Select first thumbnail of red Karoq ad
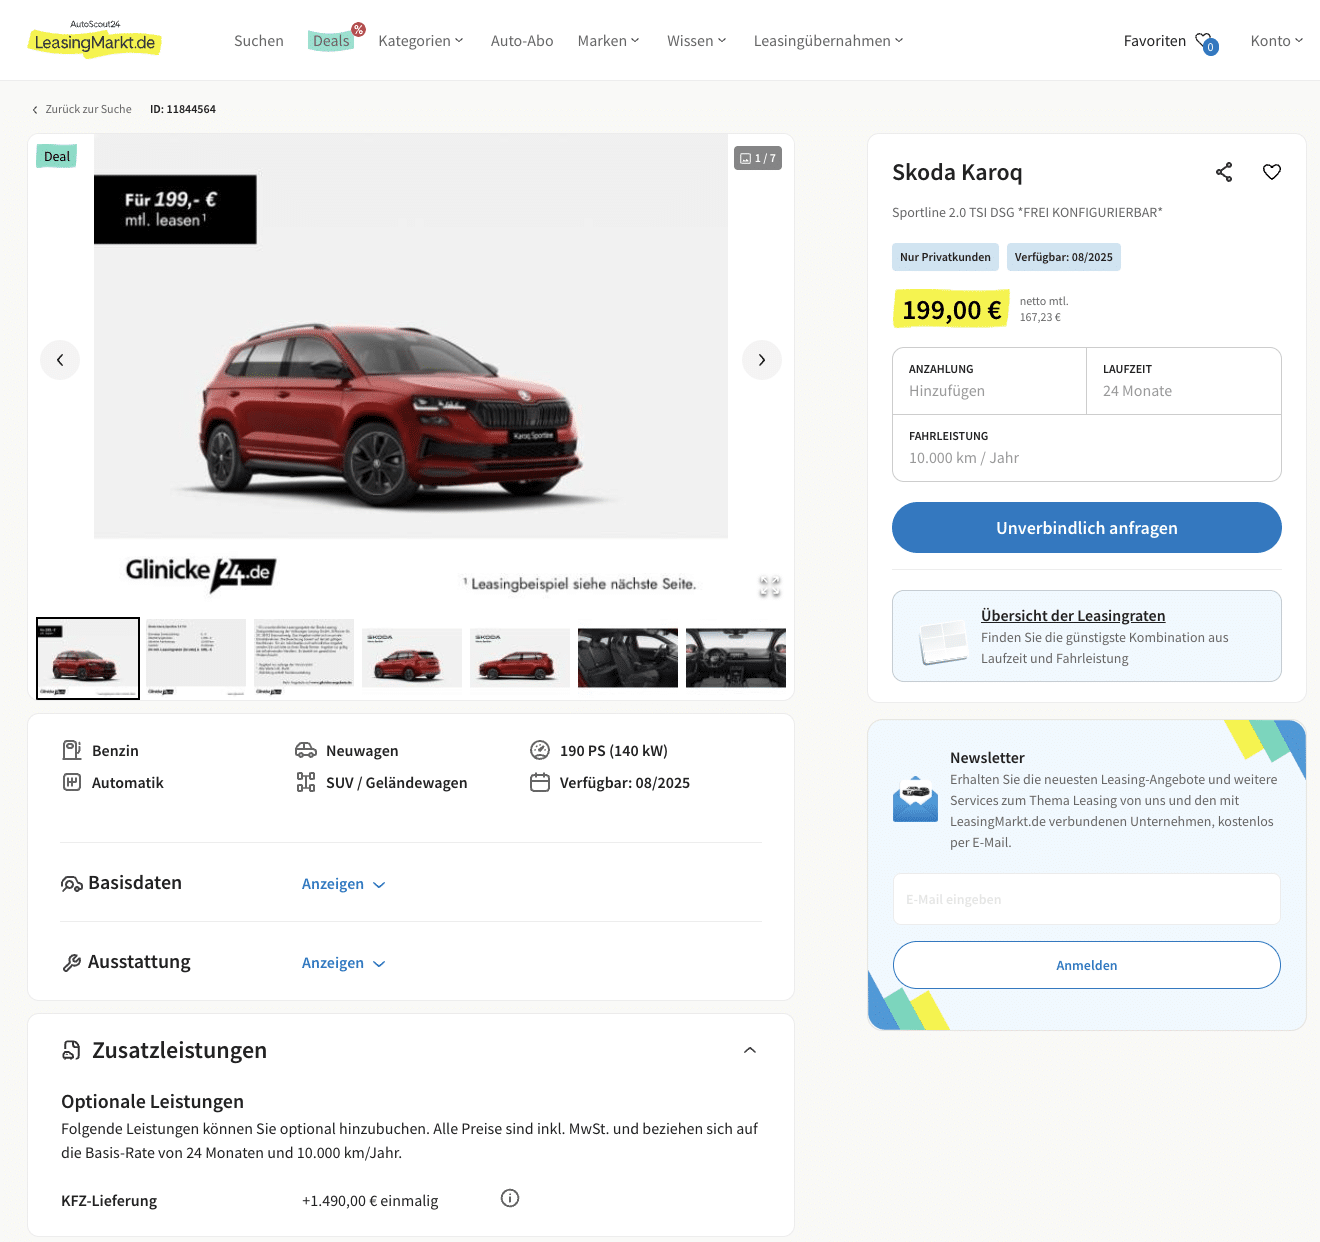 click(x=88, y=658)
